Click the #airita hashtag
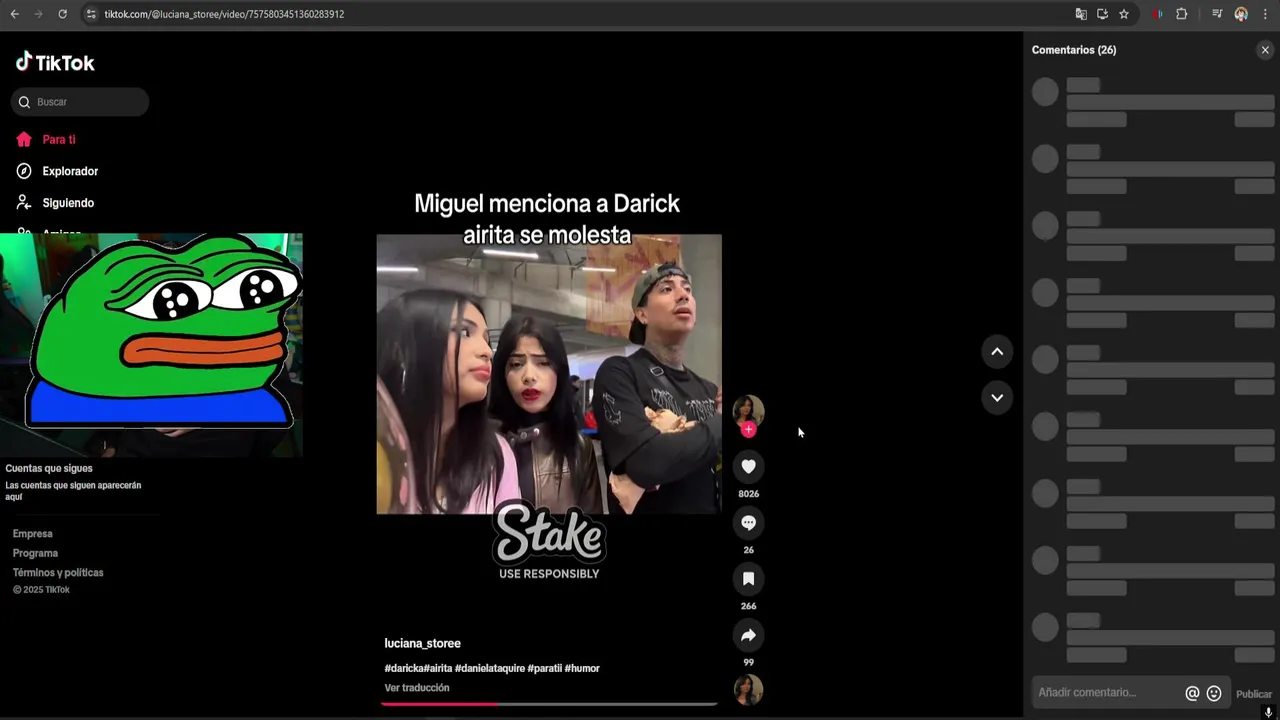The image size is (1280, 720). click(x=438, y=668)
